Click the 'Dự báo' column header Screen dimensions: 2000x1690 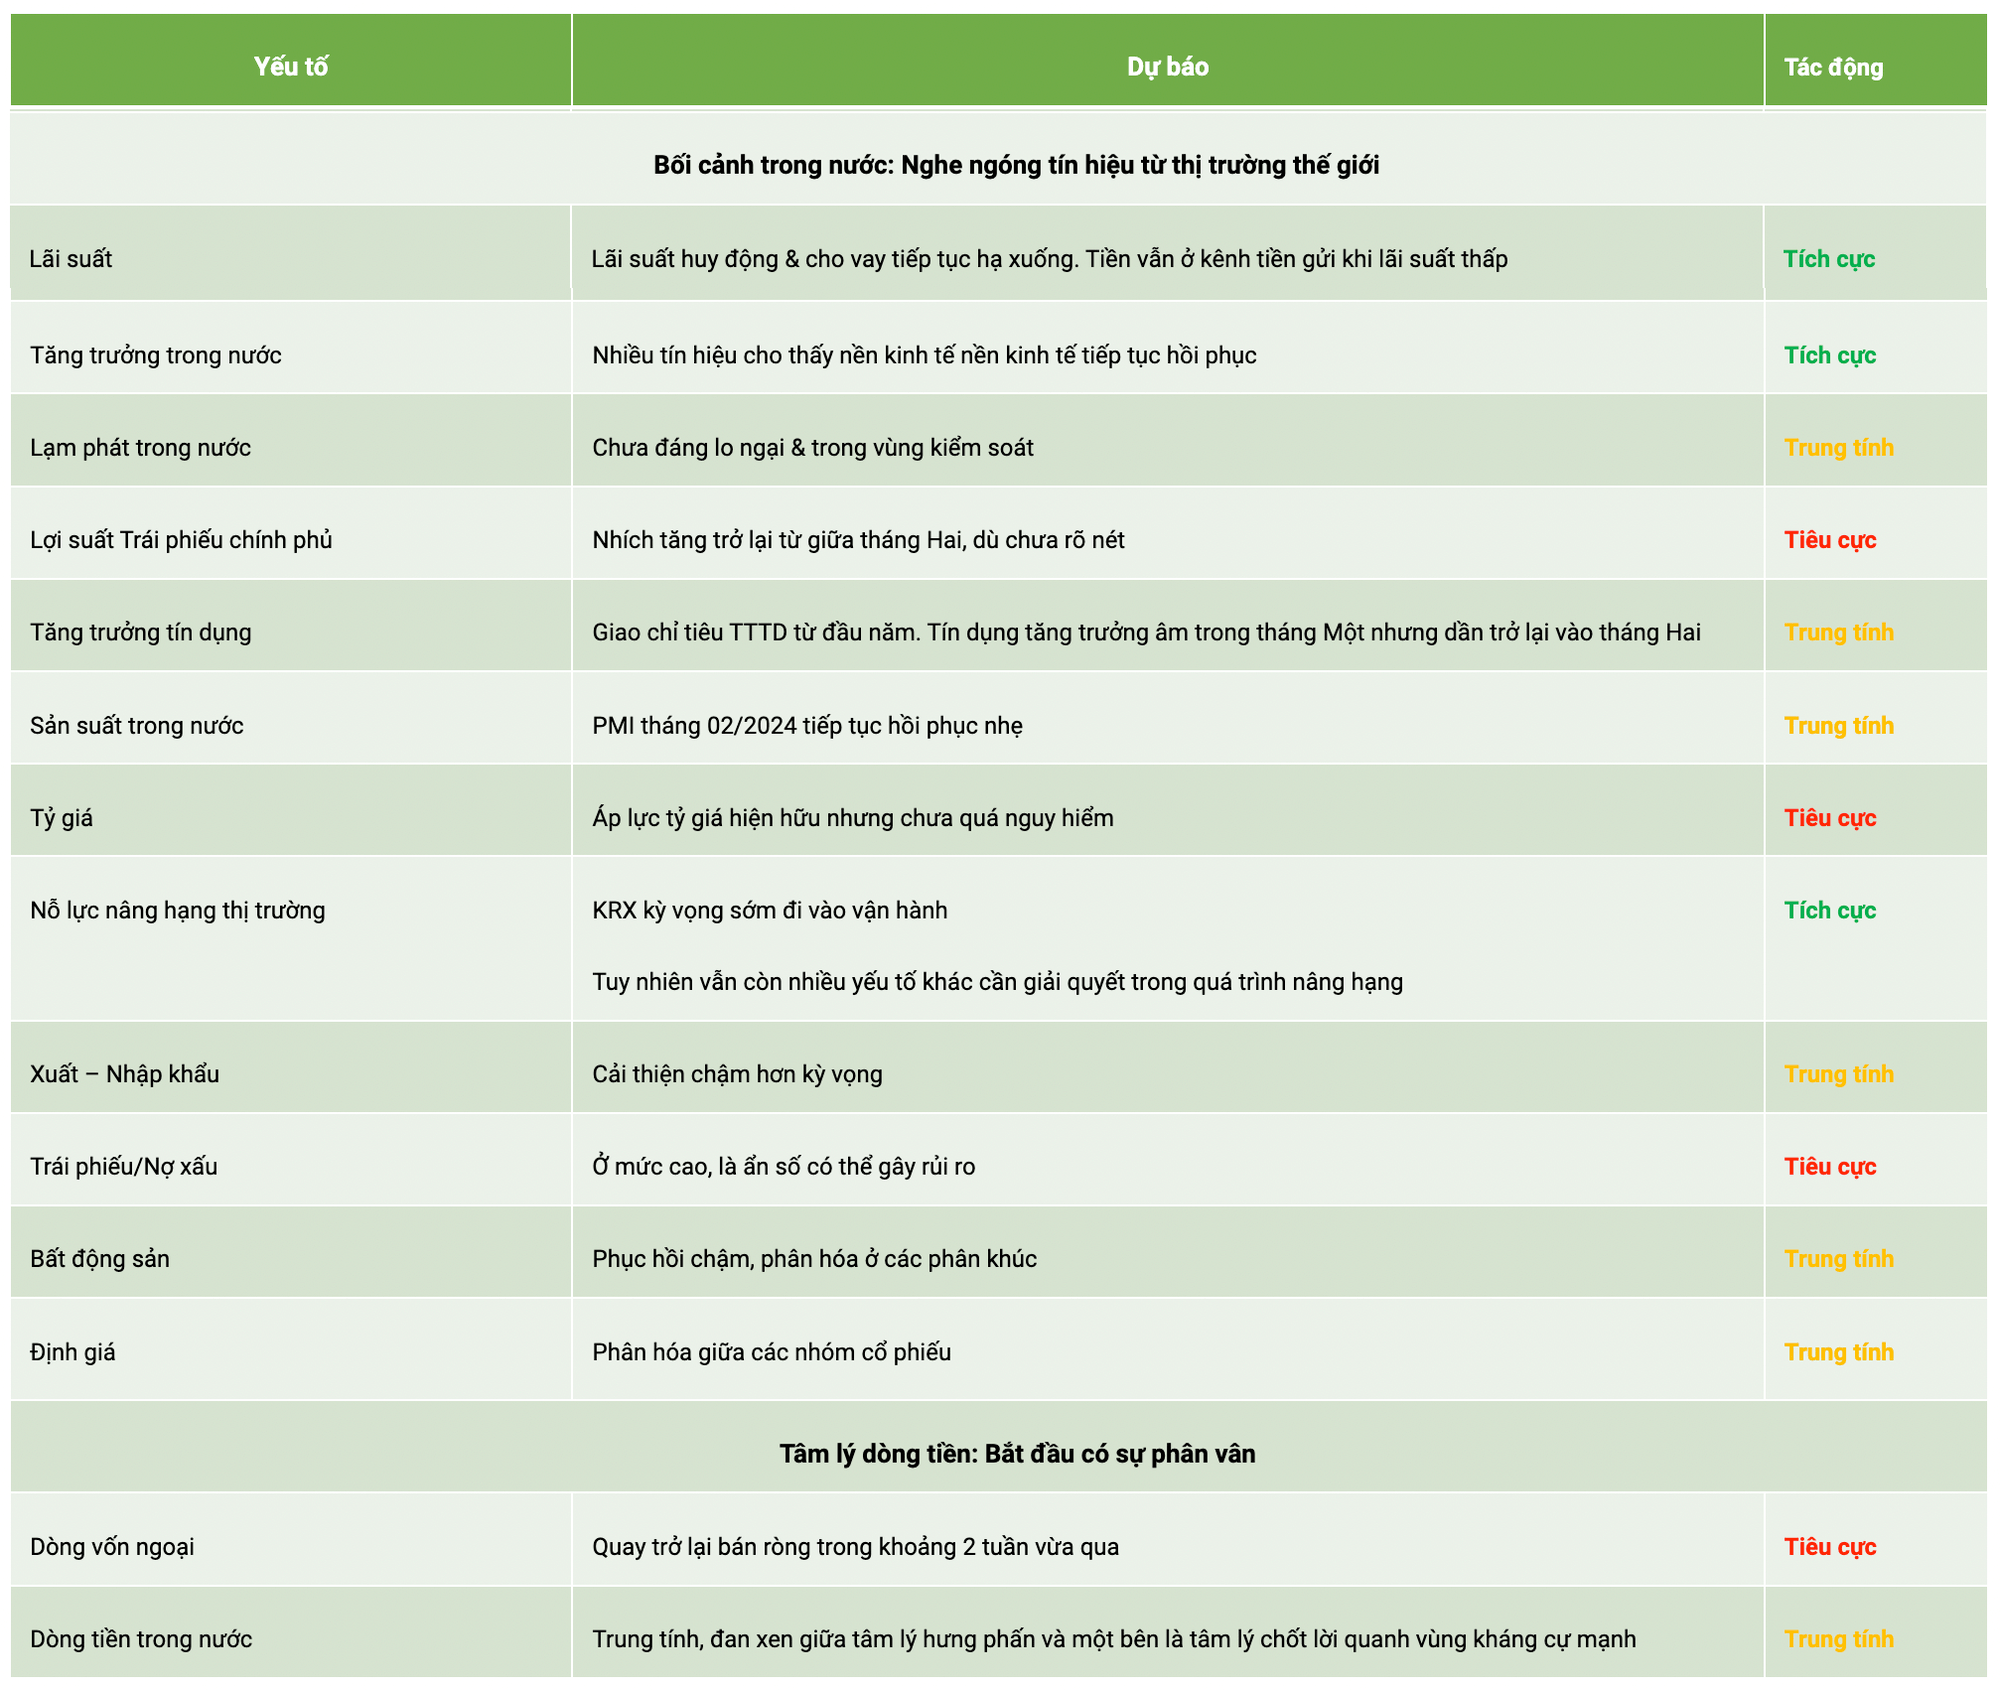pyautogui.click(x=1167, y=67)
